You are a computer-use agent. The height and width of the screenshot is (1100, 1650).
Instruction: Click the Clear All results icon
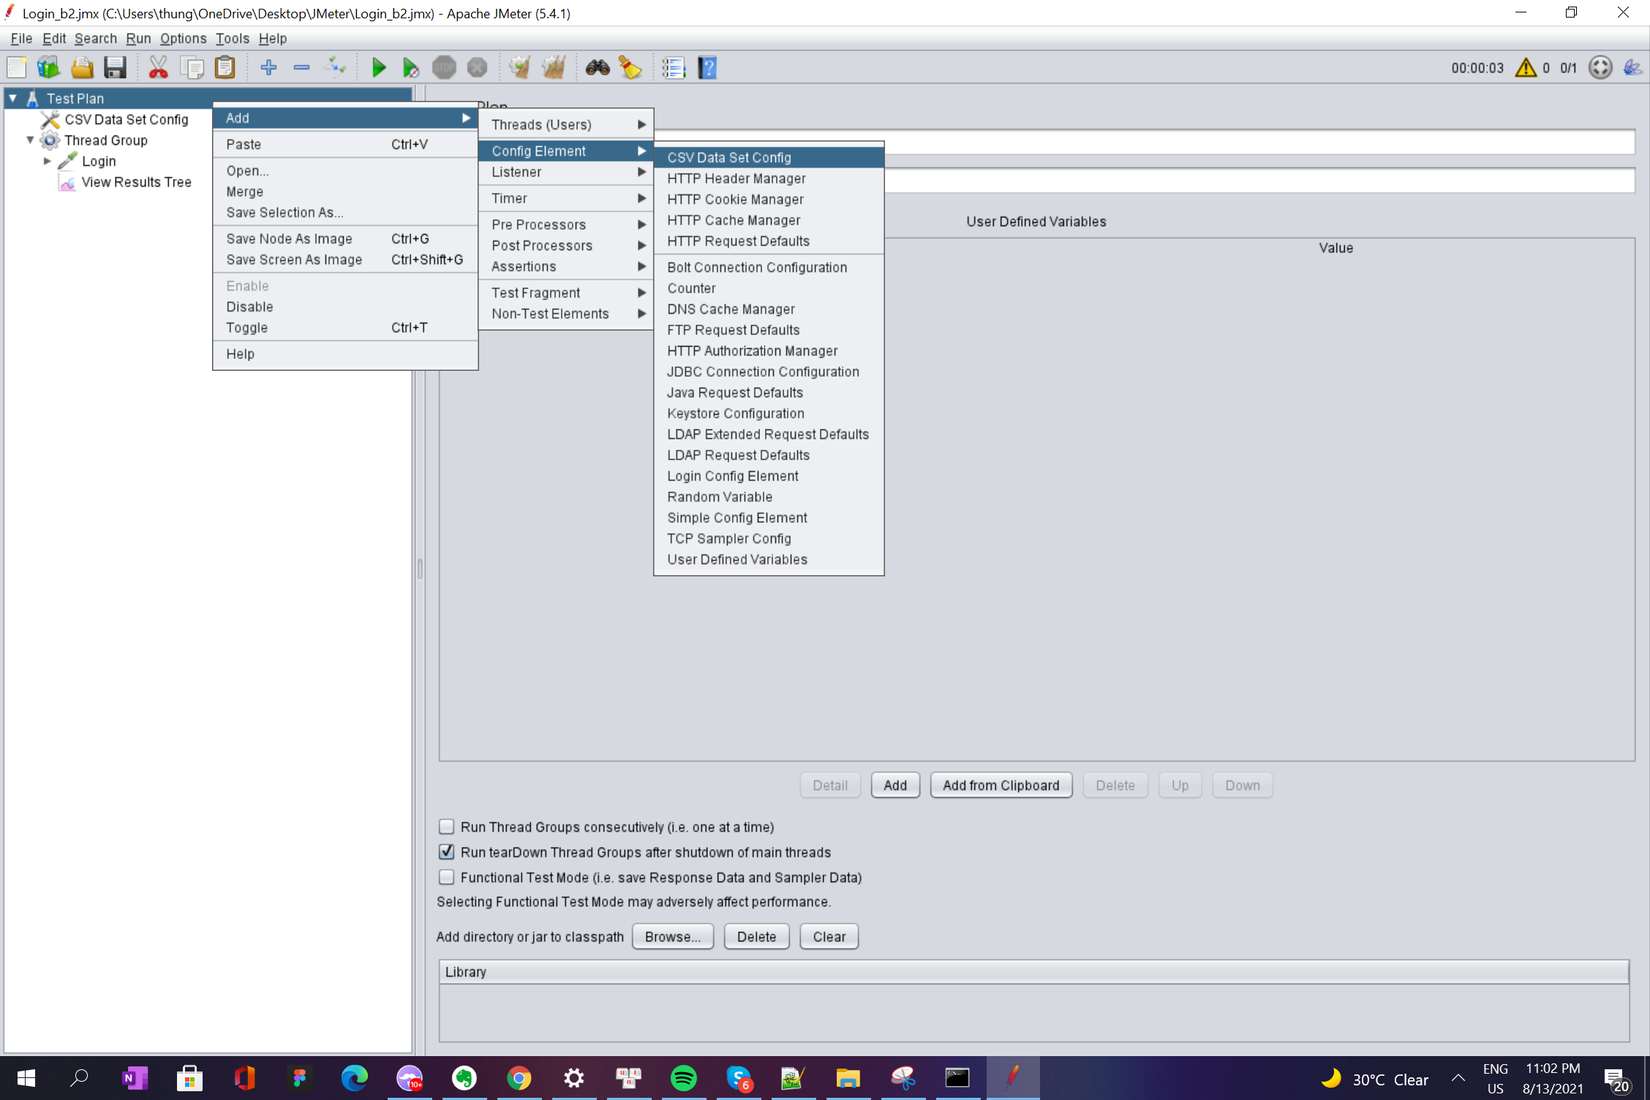click(x=553, y=67)
